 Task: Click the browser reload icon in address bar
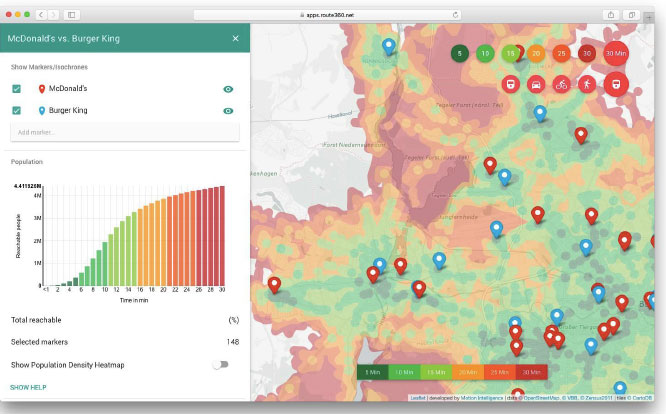(x=456, y=15)
